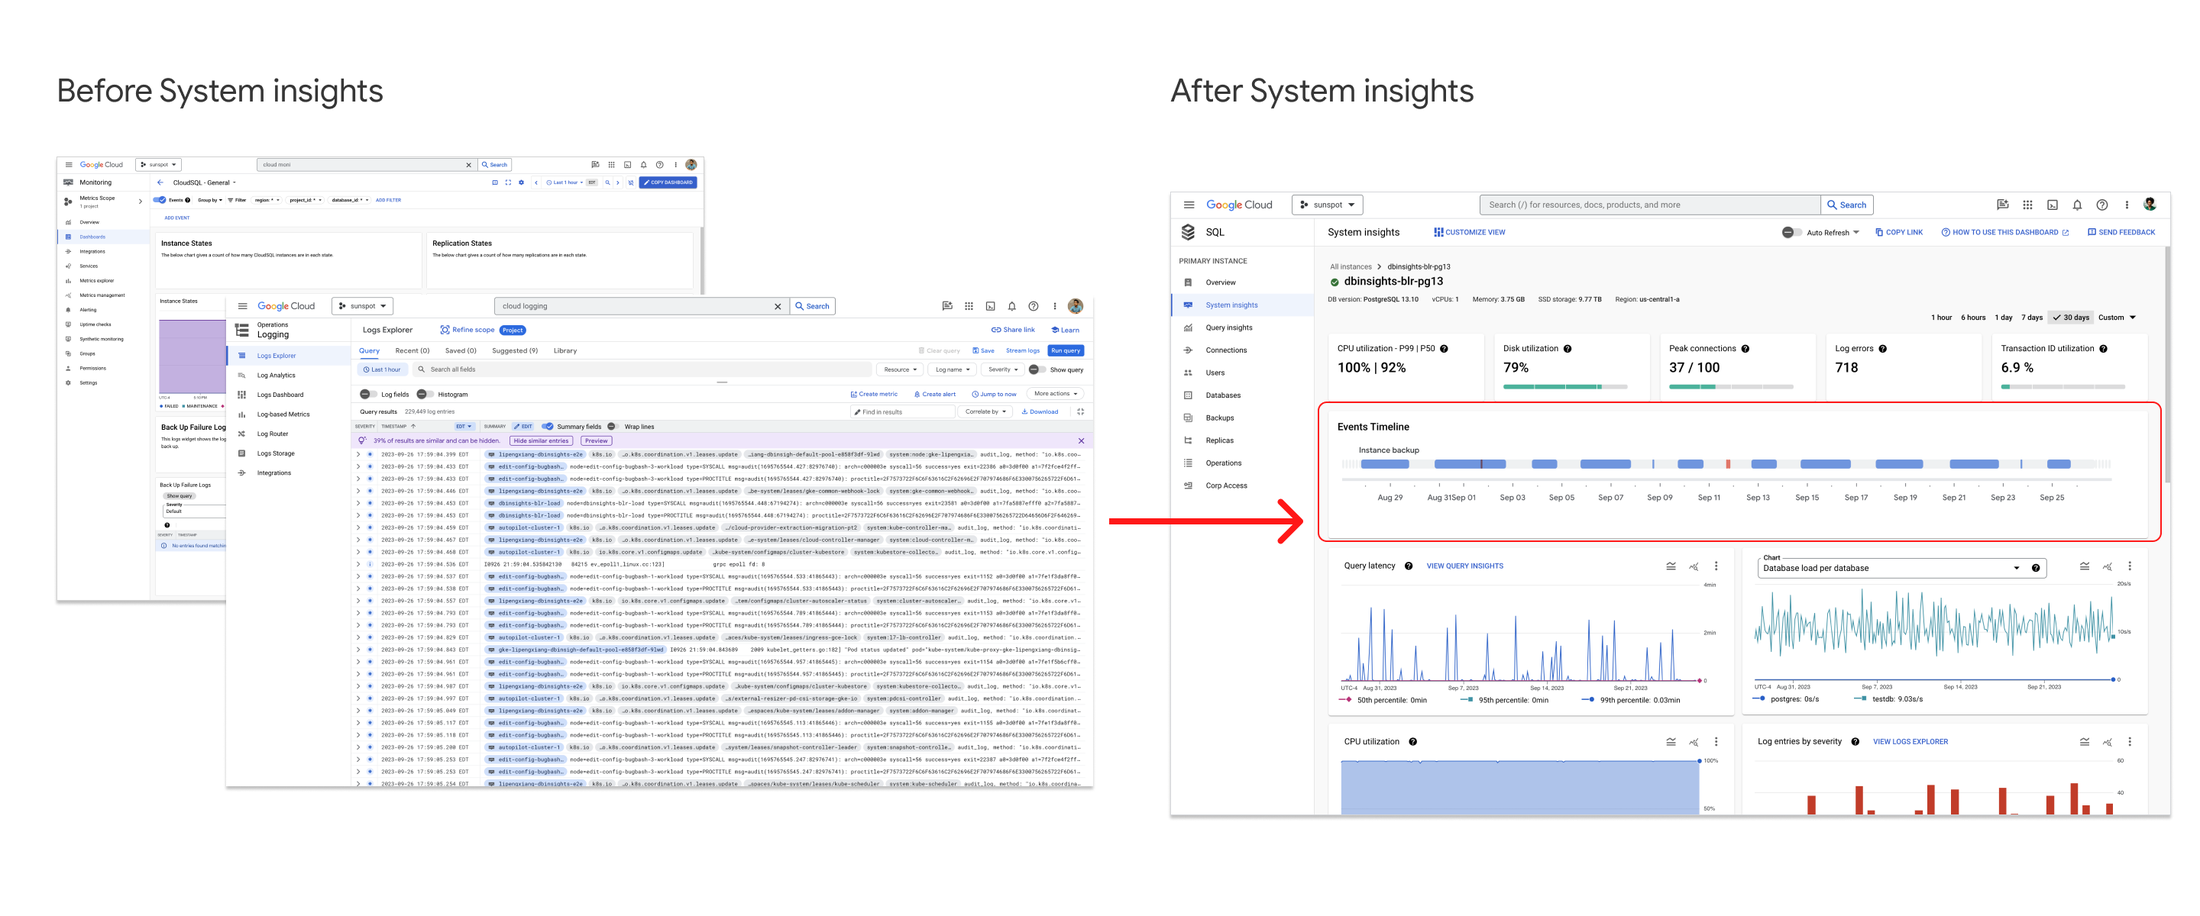This screenshot has width=2200, height=916.
Task: Click the Peak connections progress bar
Action: pyautogui.click(x=1731, y=387)
